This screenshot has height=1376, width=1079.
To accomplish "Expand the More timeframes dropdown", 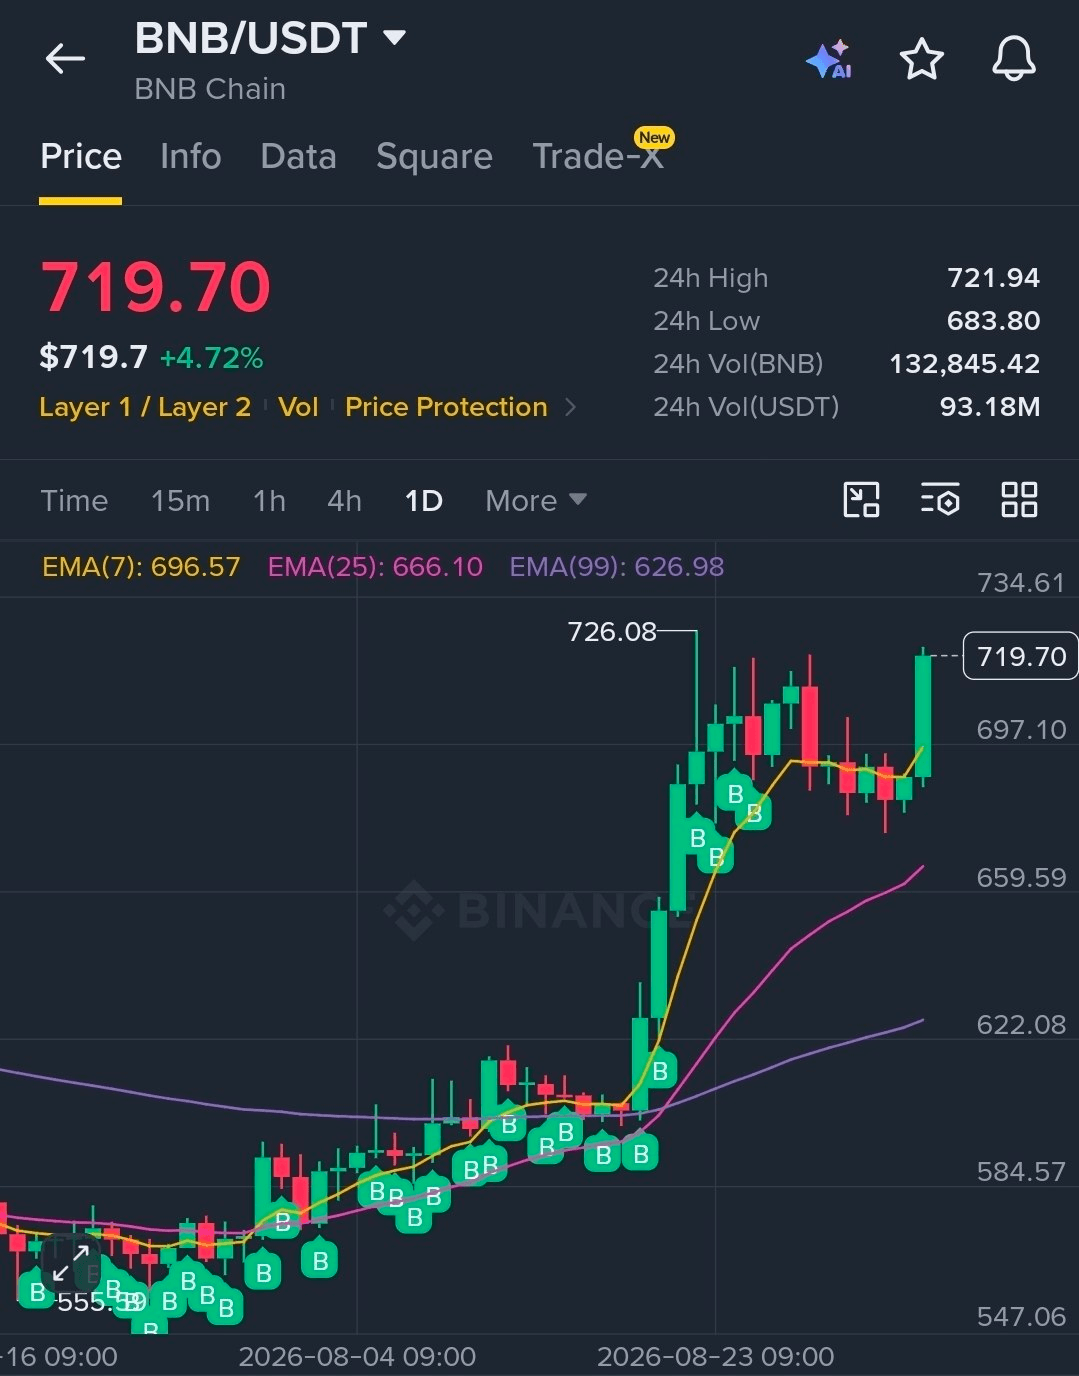I will (x=536, y=500).
